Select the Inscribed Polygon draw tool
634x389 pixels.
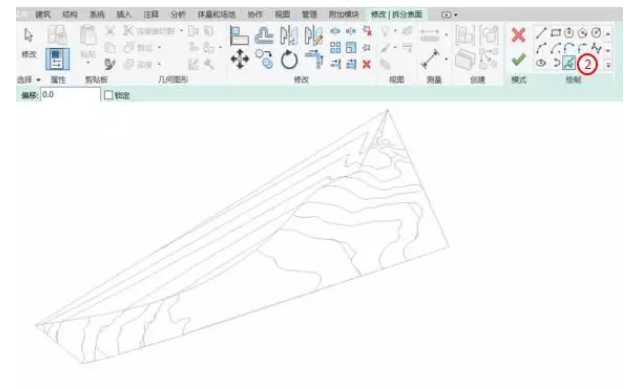[569, 33]
